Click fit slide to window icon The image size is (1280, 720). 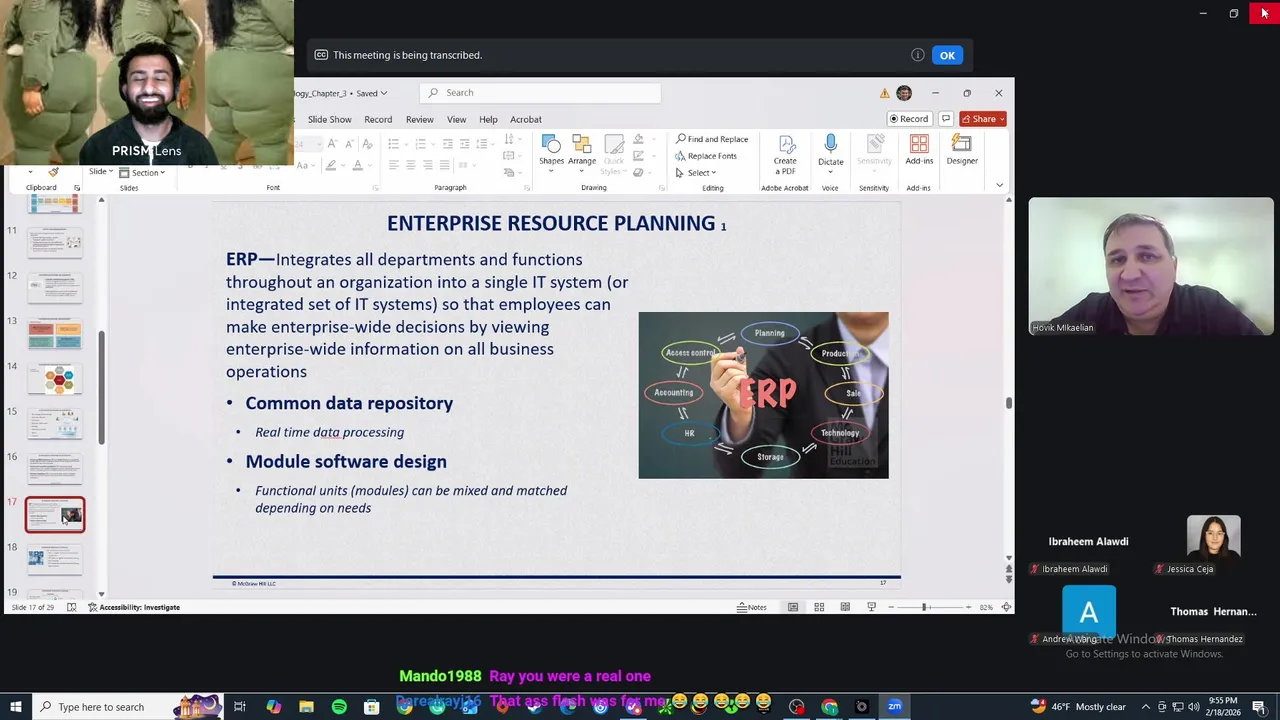pos(1006,607)
